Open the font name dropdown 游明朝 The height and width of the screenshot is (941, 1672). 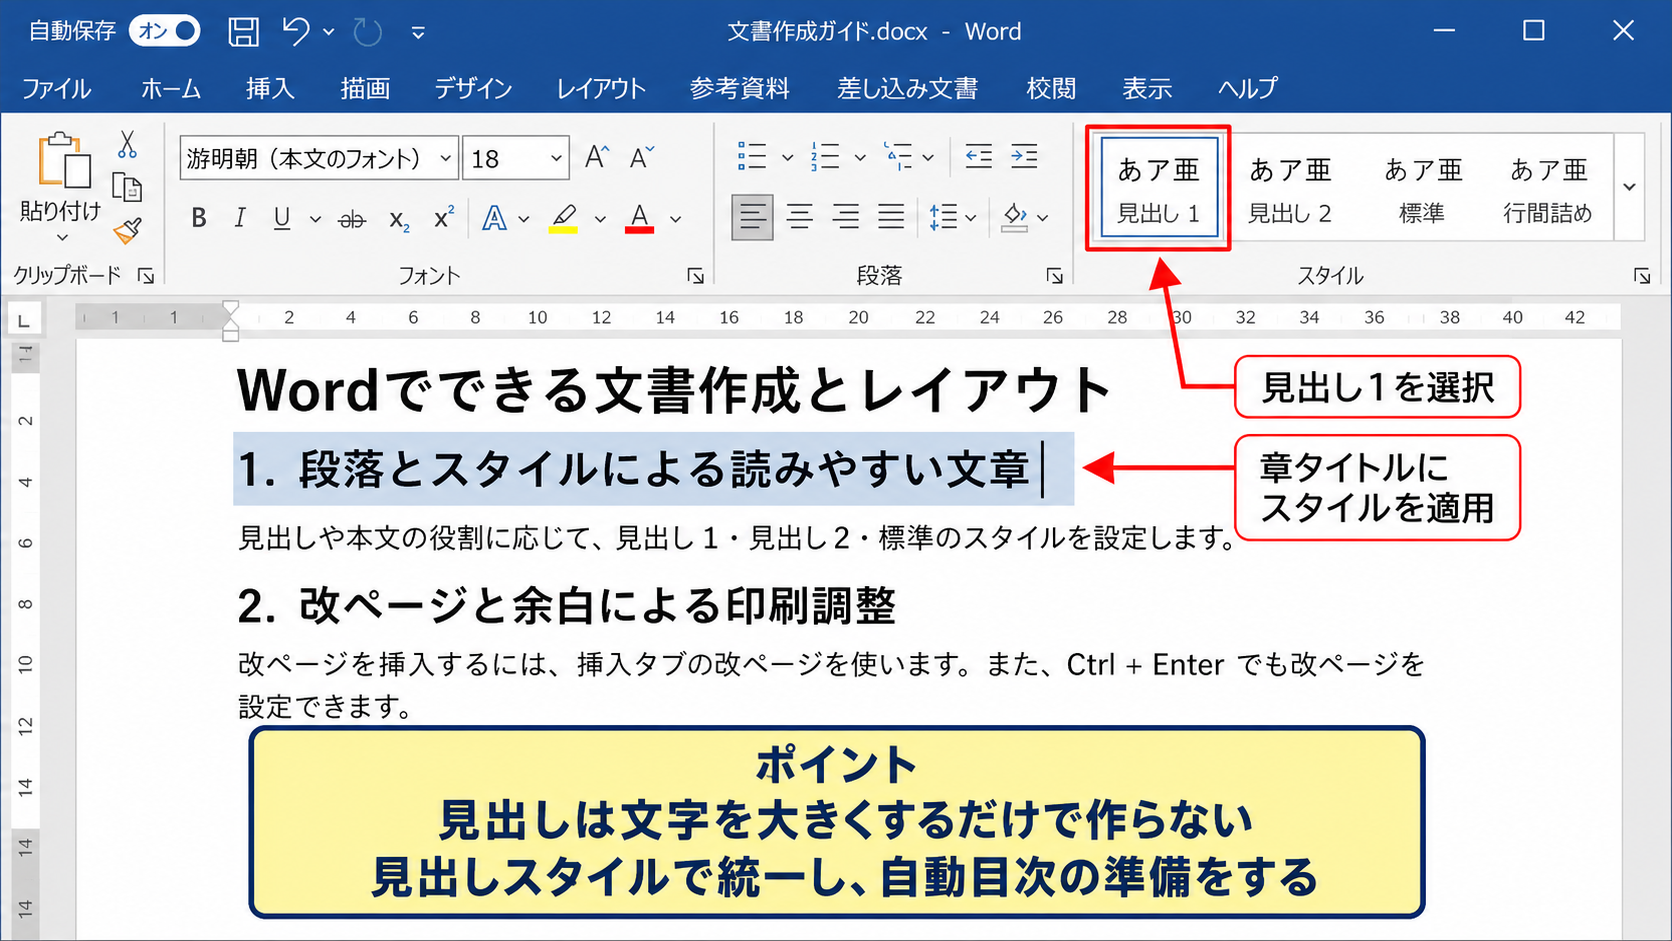tap(445, 159)
